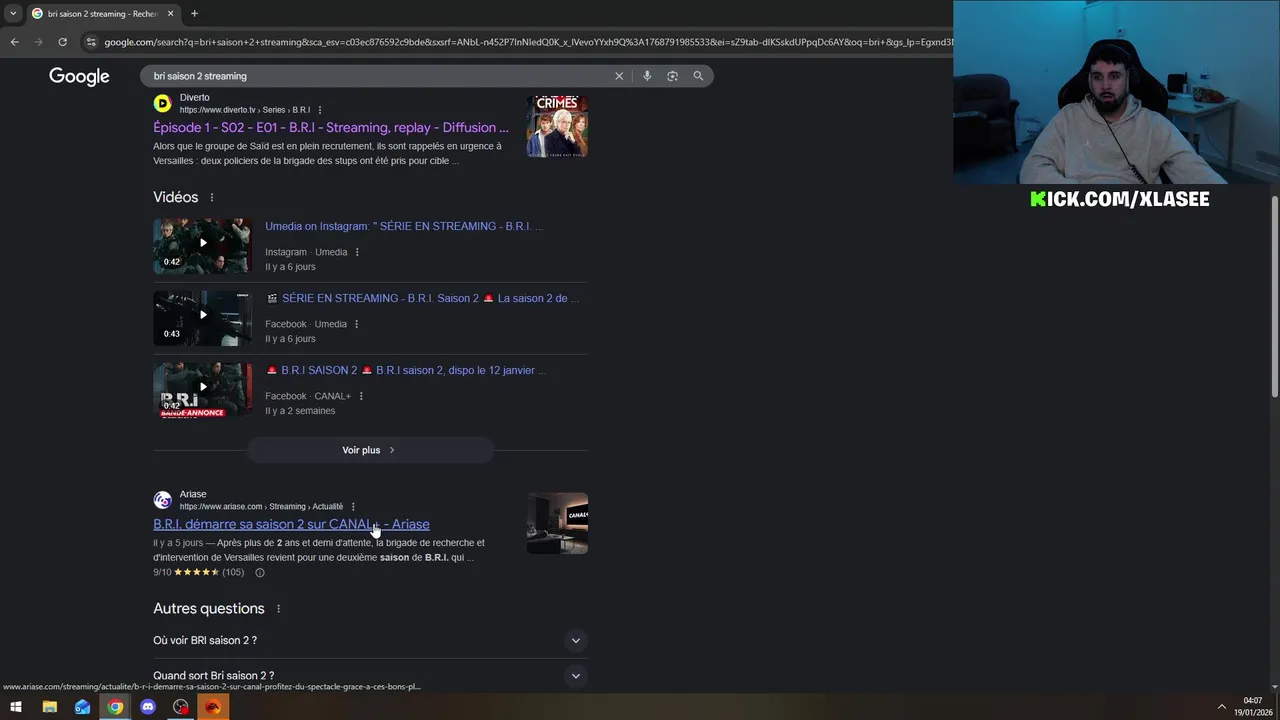Open Épisode 1 - S02 - E01 B.R.I link
Image resolution: width=1280 pixels, height=720 pixels.
tap(331, 127)
